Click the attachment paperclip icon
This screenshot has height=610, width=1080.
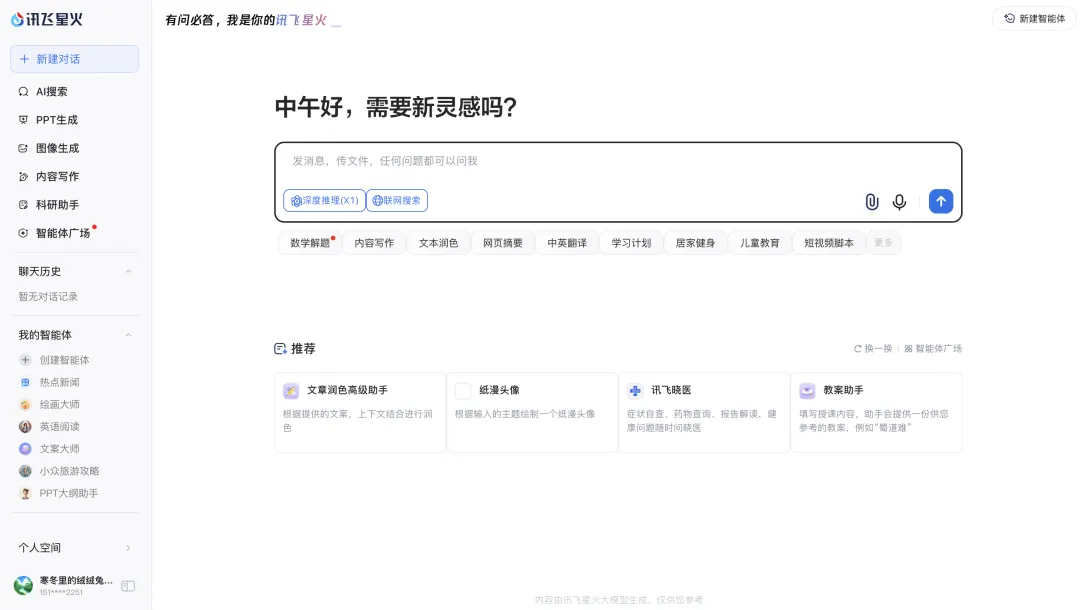click(872, 202)
